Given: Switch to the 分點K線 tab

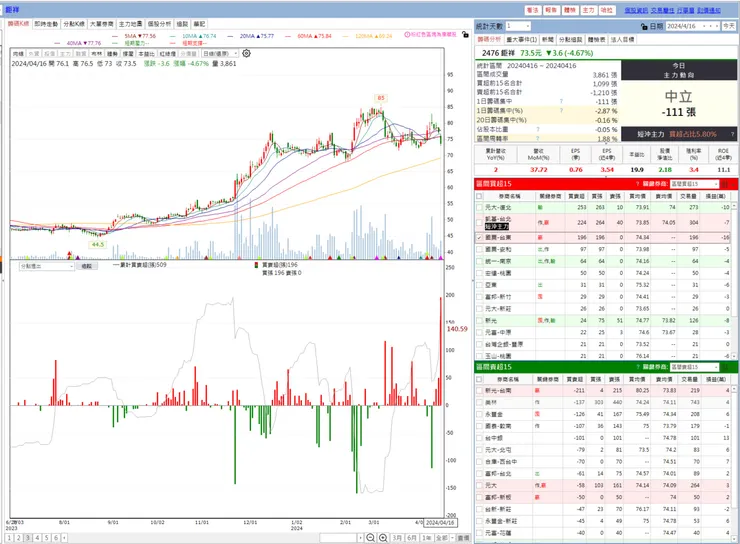Looking at the screenshot, I should tap(74, 24).
